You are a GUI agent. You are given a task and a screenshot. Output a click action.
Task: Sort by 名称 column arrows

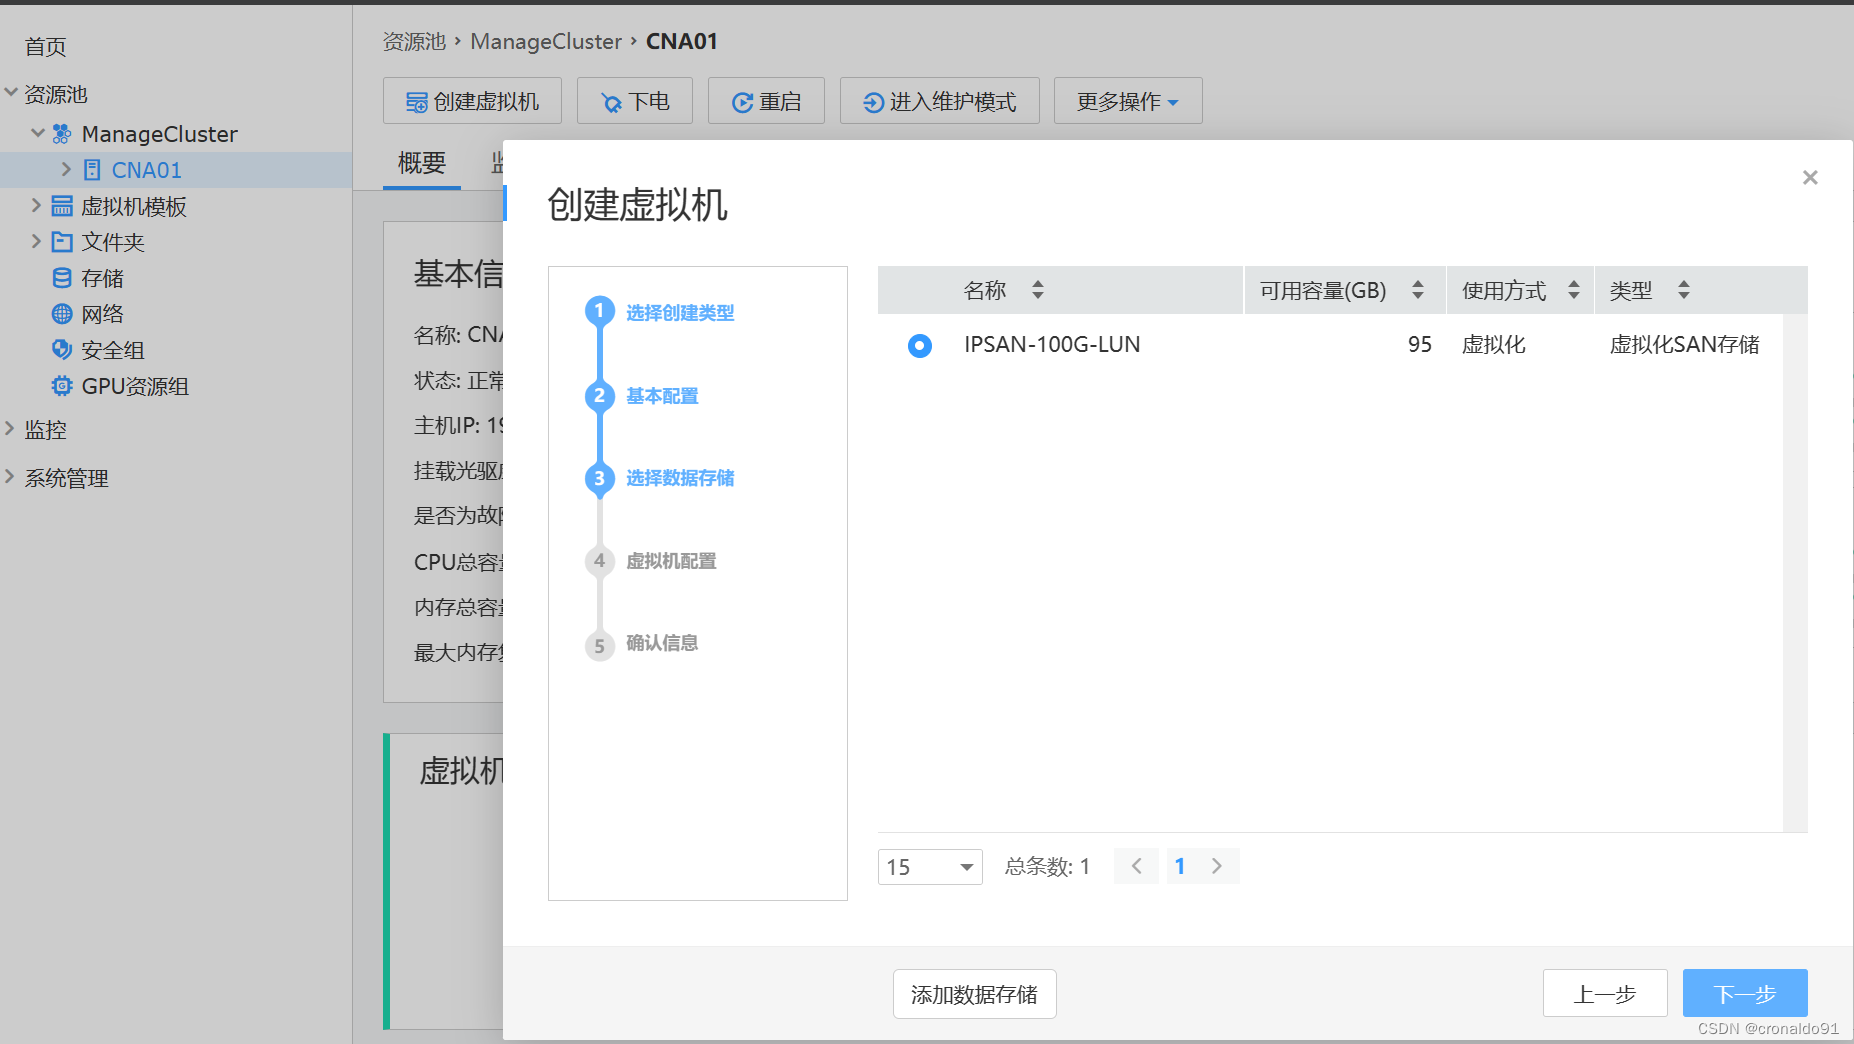pyautogui.click(x=1038, y=290)
